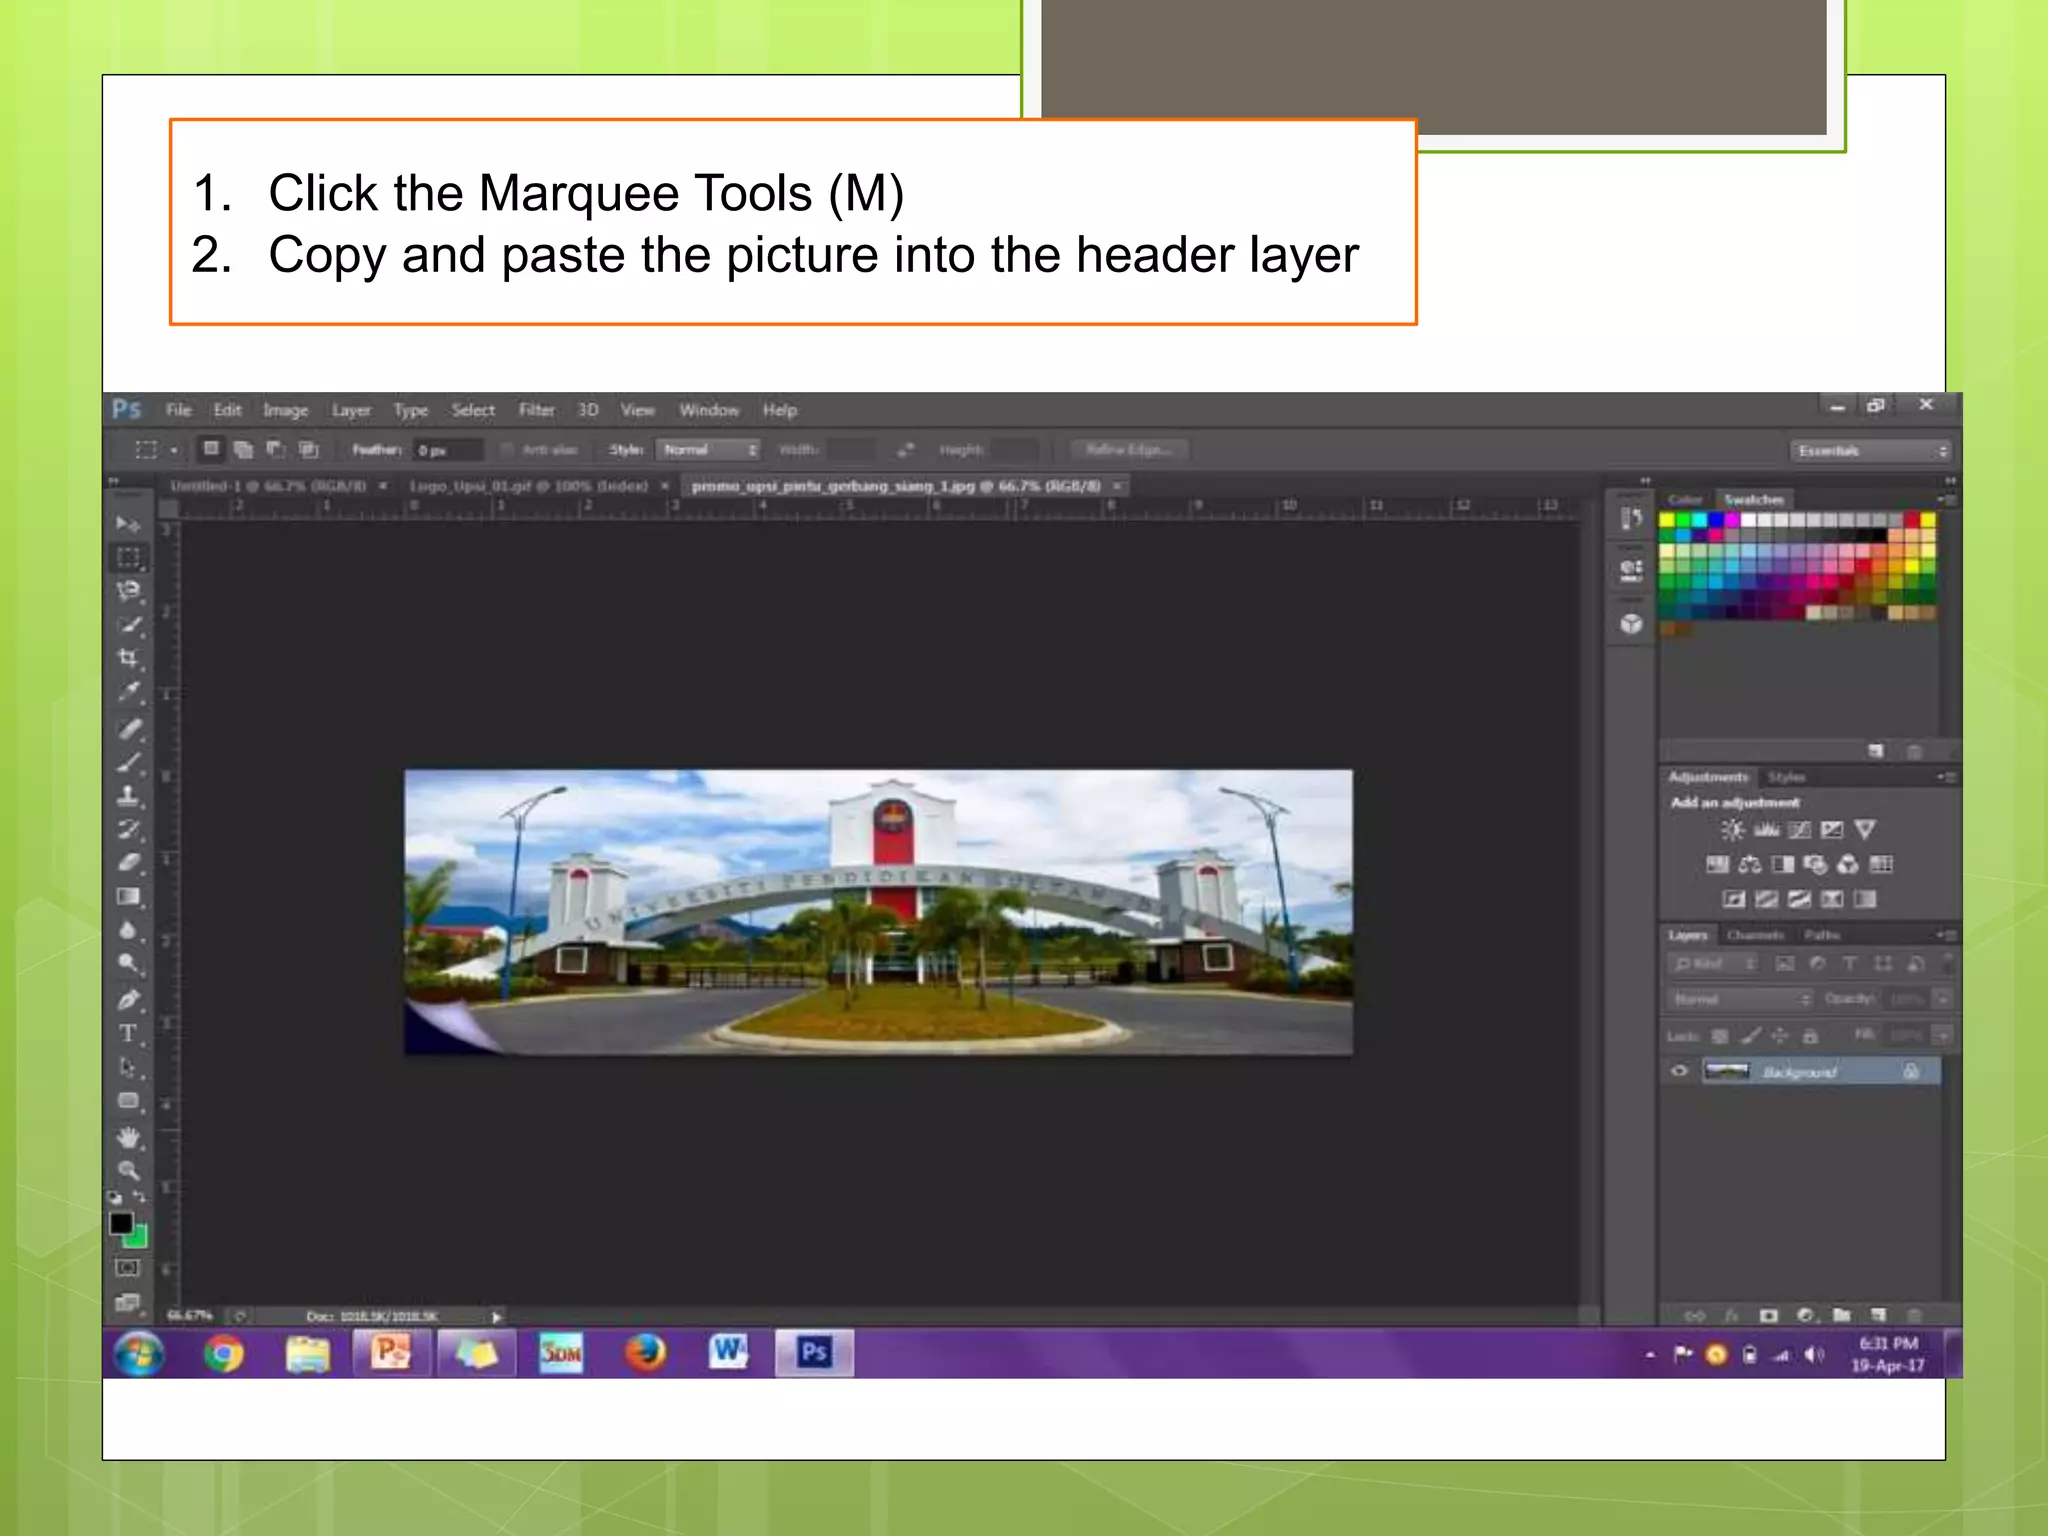Click the Refine Edge button

(1129, 450)
